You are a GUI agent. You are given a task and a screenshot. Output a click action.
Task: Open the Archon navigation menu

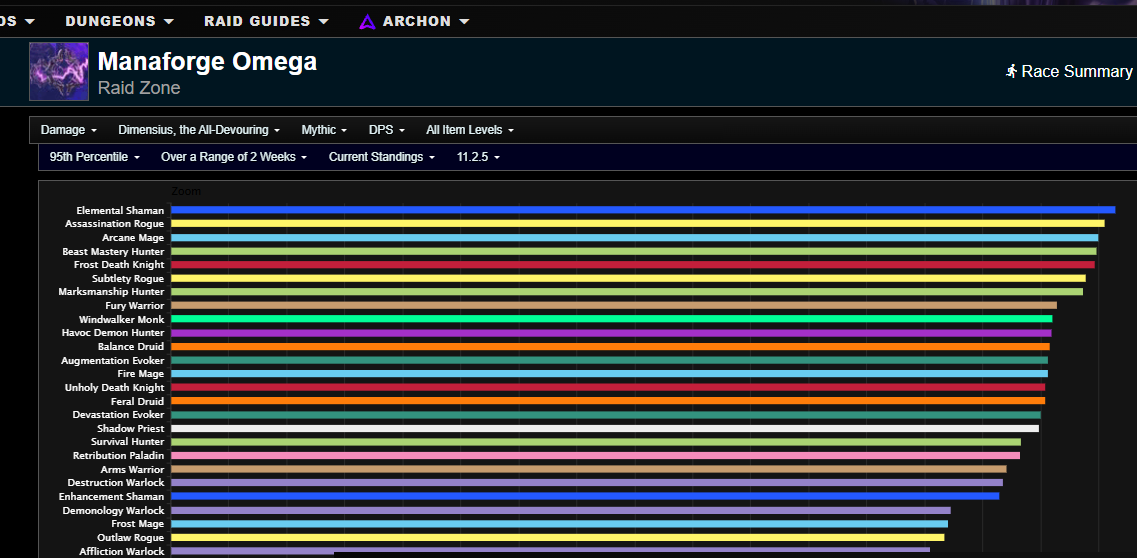click(414, 21)
